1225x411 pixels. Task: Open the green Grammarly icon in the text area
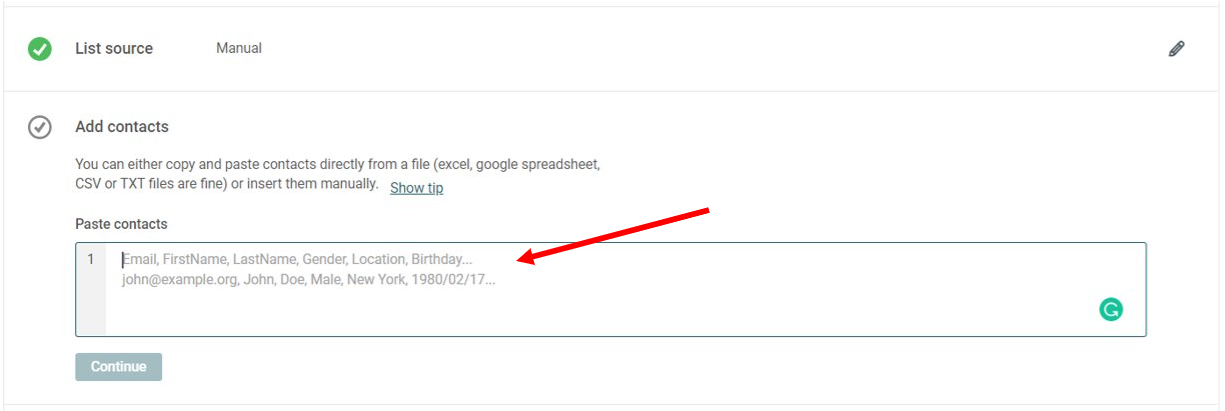click(1110, 309)
